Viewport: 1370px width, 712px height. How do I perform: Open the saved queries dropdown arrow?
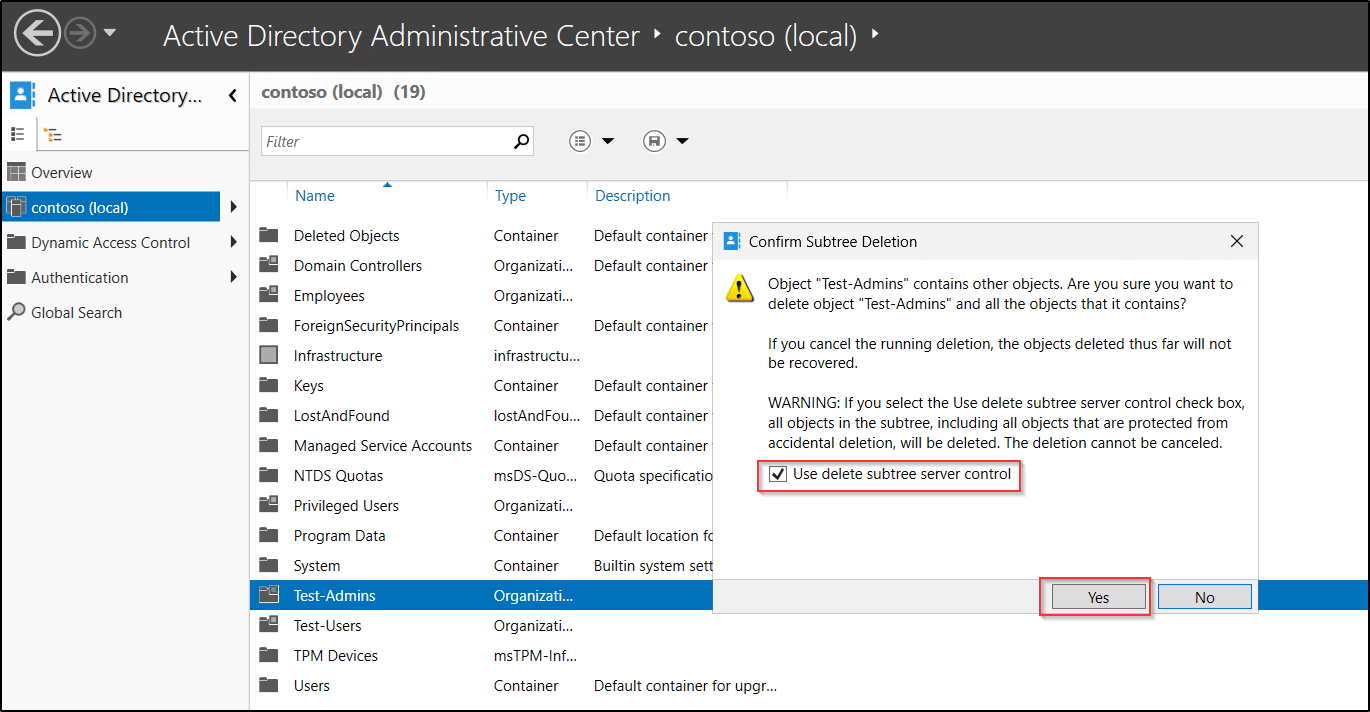pos(681,141)
